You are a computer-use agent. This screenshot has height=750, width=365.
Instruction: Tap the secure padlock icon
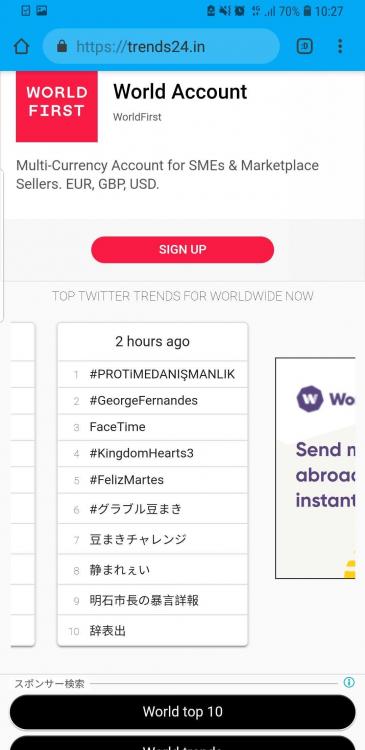(x=61, y=46)
